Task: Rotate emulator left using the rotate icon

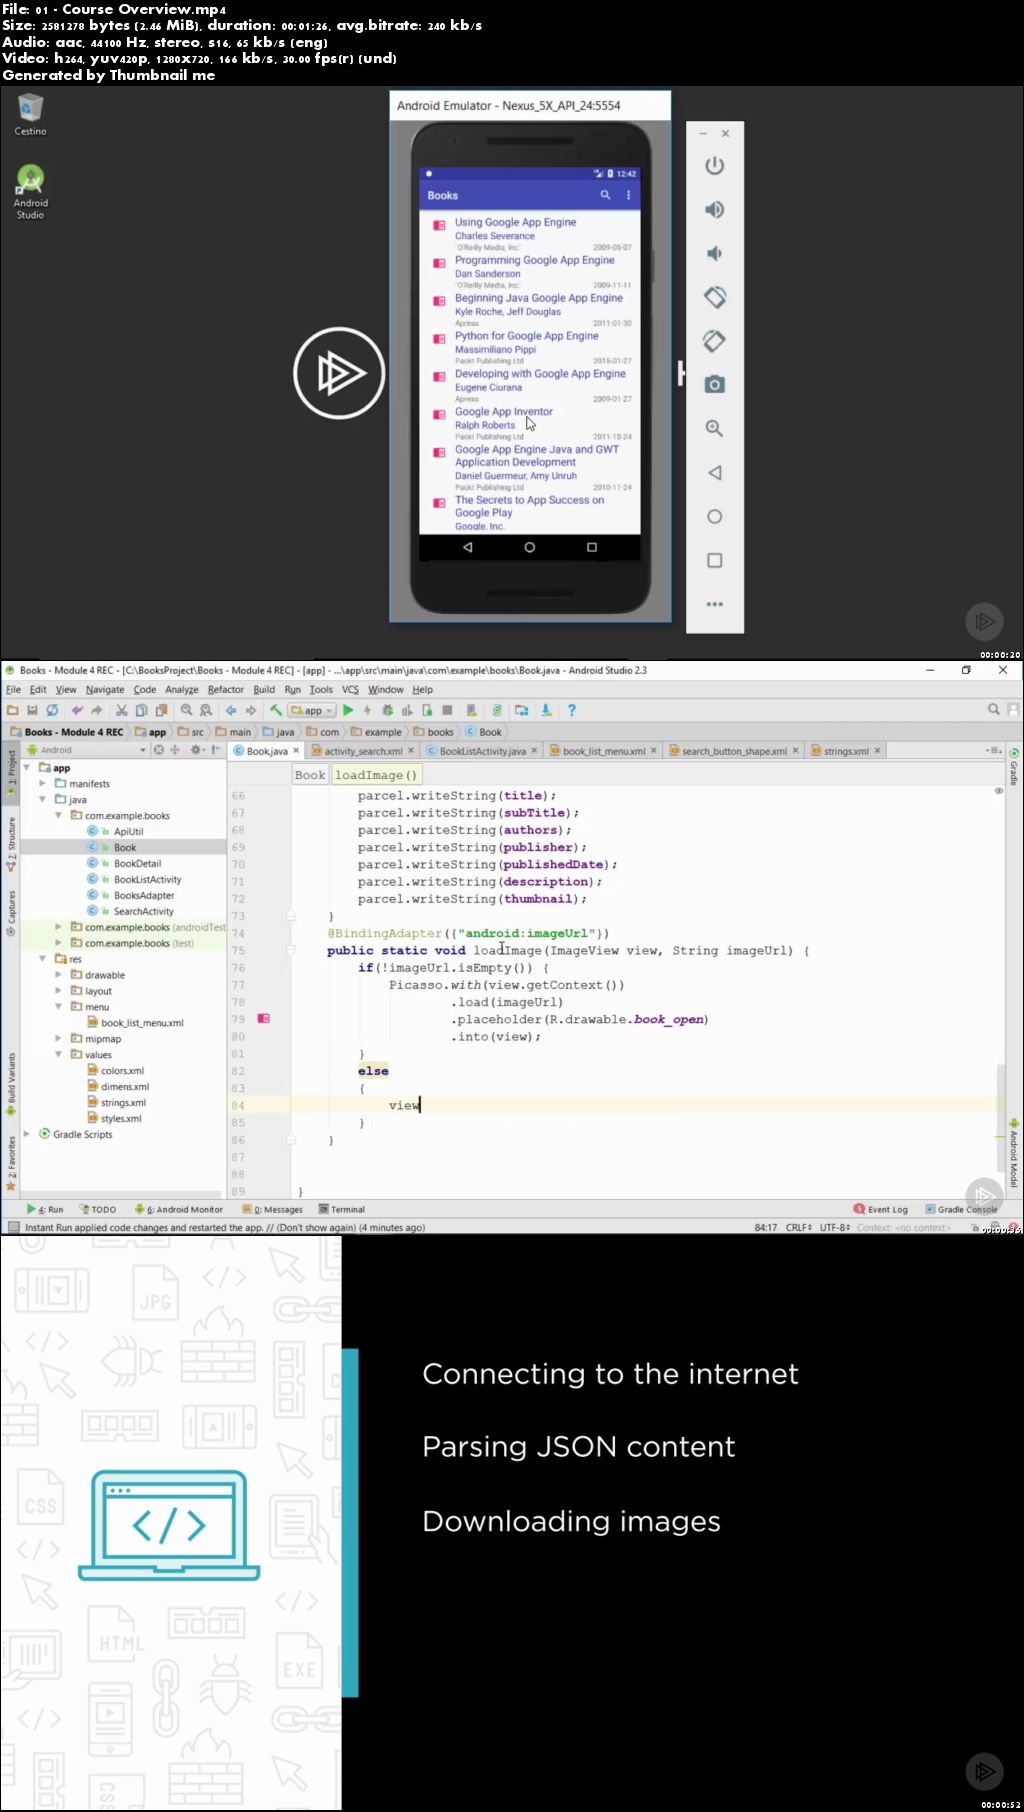Action: coord(714,297)
